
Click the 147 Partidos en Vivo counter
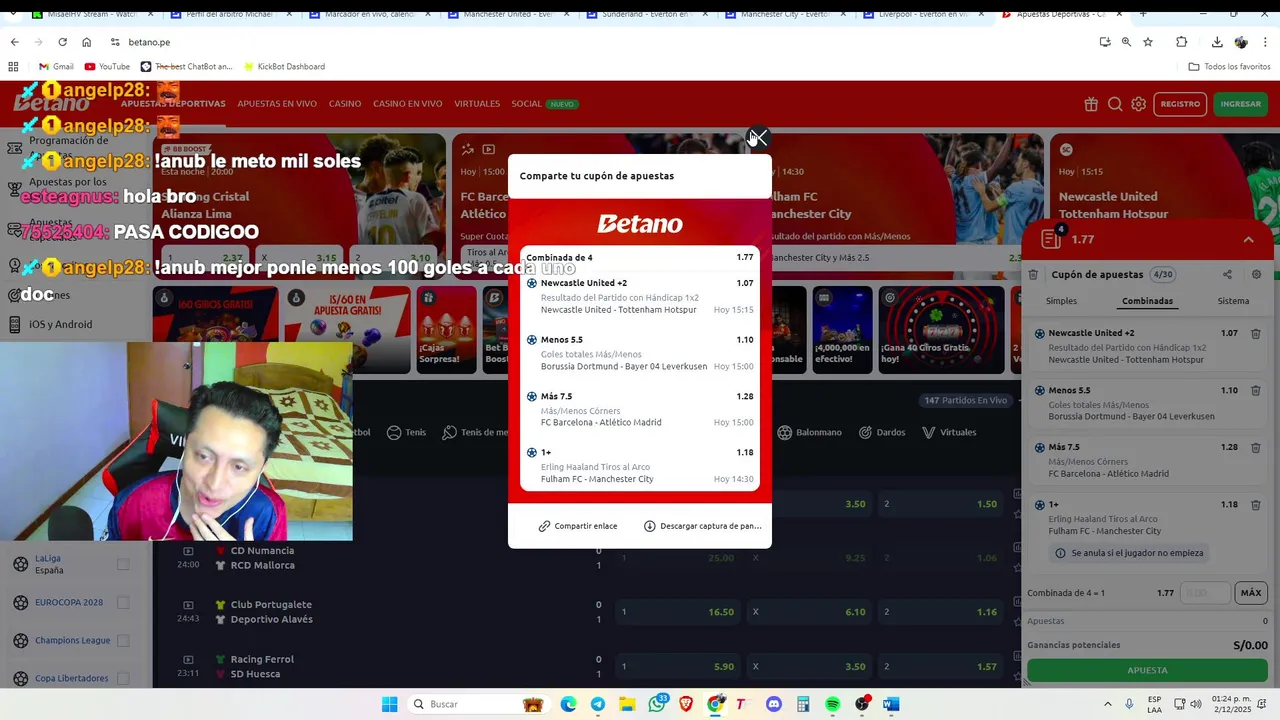(x=965, y=400)
